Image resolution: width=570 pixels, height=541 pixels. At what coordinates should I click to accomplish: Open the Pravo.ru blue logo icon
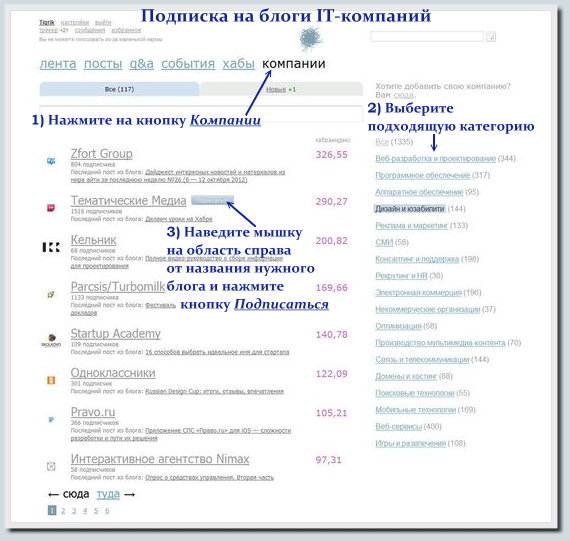click(51, 420)
